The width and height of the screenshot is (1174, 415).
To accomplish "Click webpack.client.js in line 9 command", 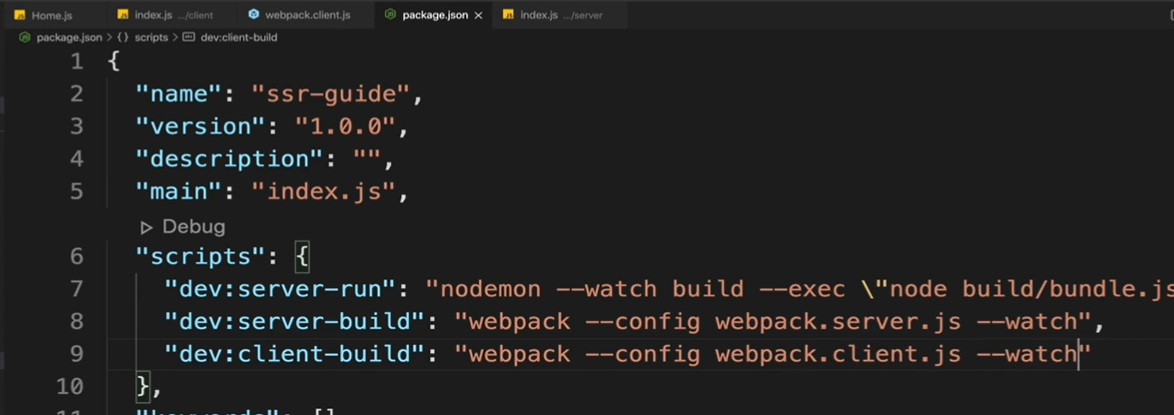I will coord(838,354).
